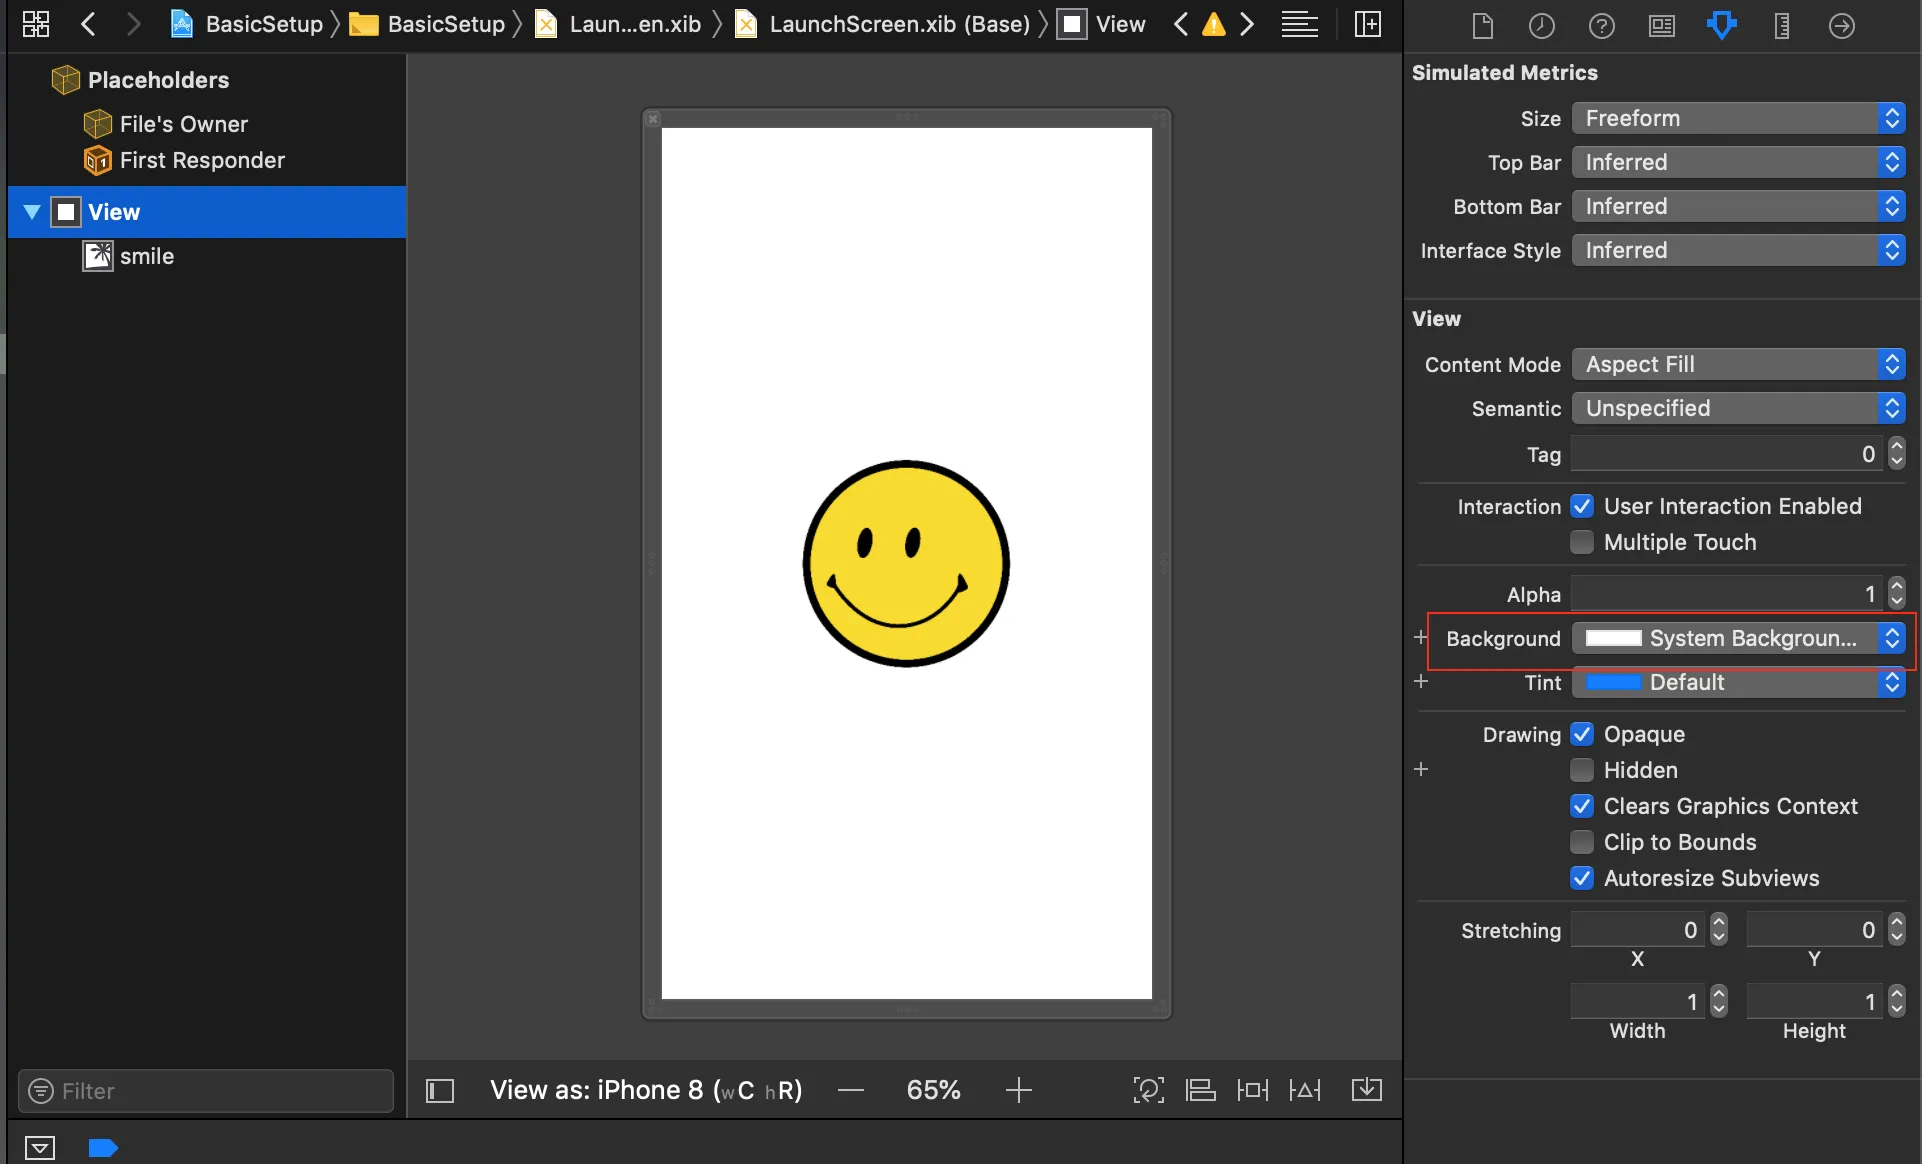This screenshot has height=1164, width=1922.
Task: Open the File inspector
Action: 1483,26
